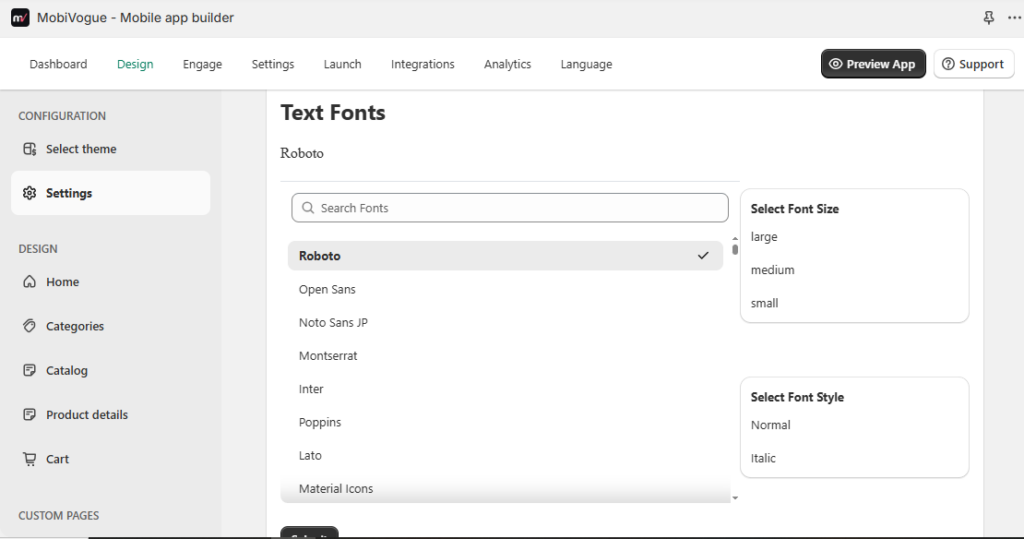Pick the Poppins font
This screenshot has height=539, width=1024.
tap(505, 422)
